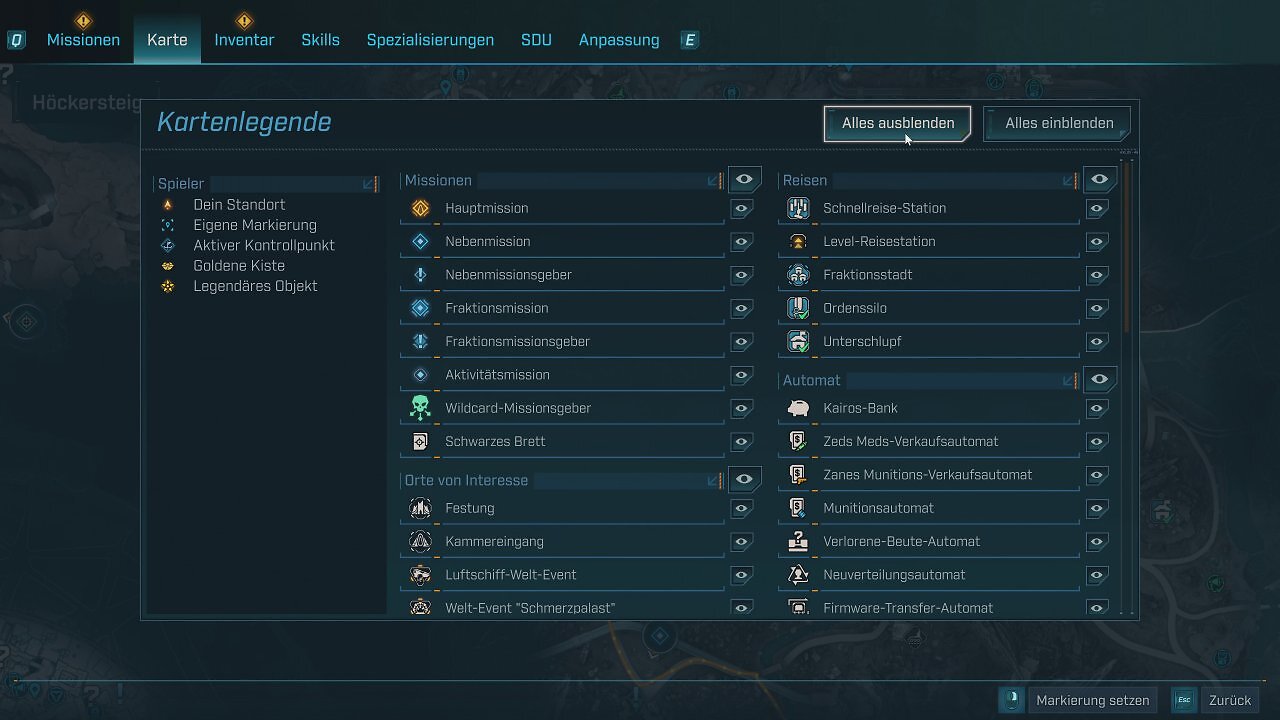Open the Inventar tab
The height and width of the screenshot is (720, 1280).
pos(244,40)
